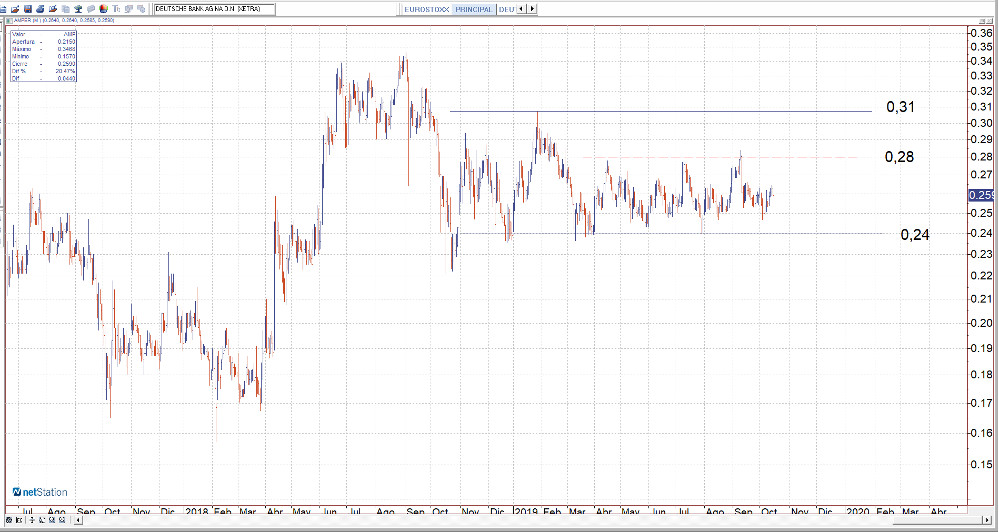The width and height of the screenshot is (999, 532).
Task: Click the 'Máximo' row in the info box
Action: pyautogui.click(x=43, y=49)
